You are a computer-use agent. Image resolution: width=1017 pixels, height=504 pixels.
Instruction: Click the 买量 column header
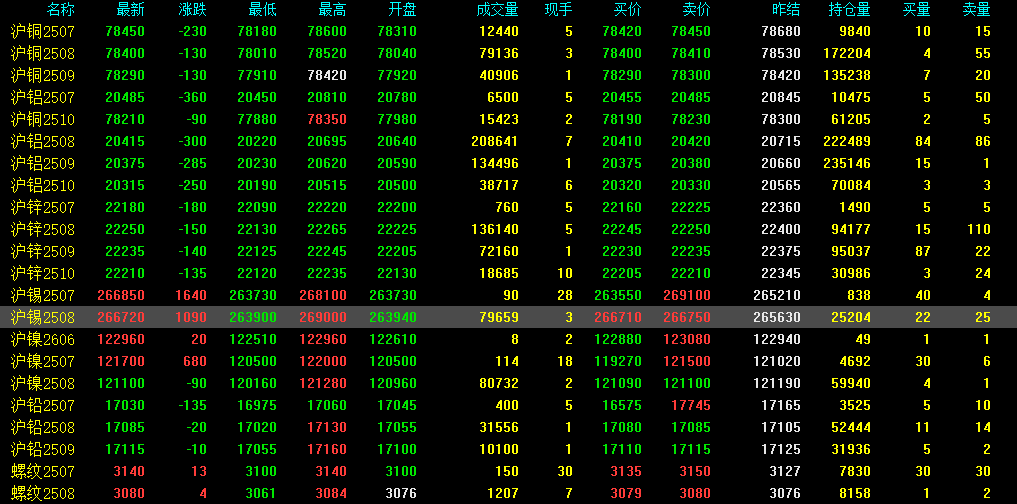point(917,10)
